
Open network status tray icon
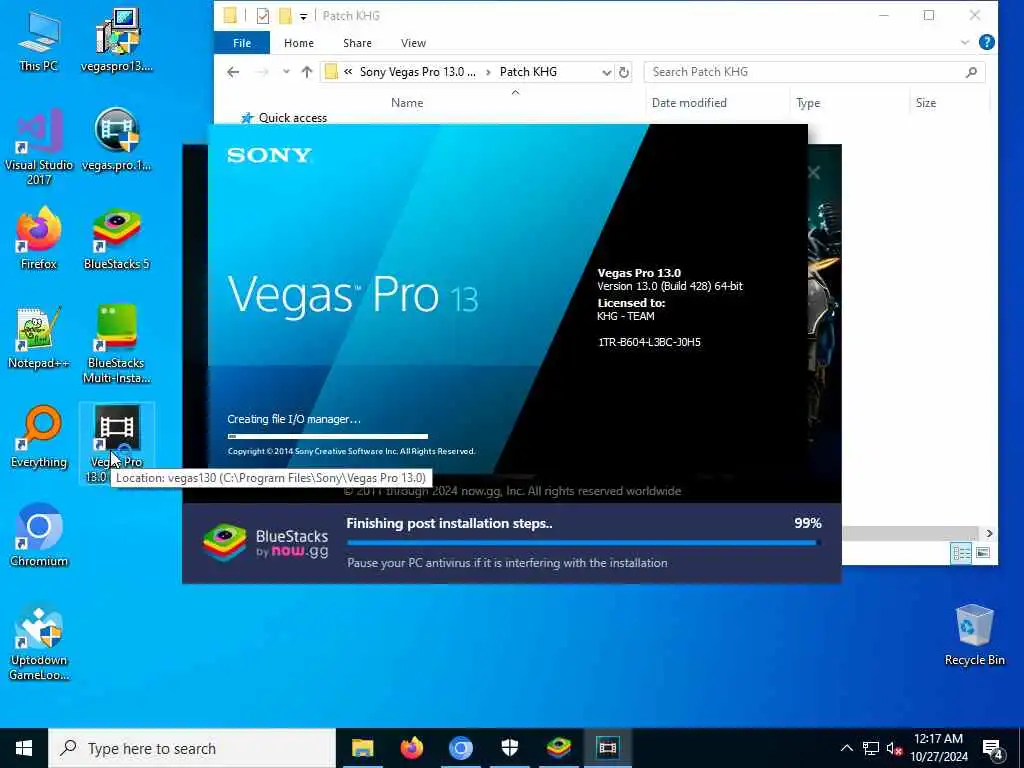pos(871,748)
